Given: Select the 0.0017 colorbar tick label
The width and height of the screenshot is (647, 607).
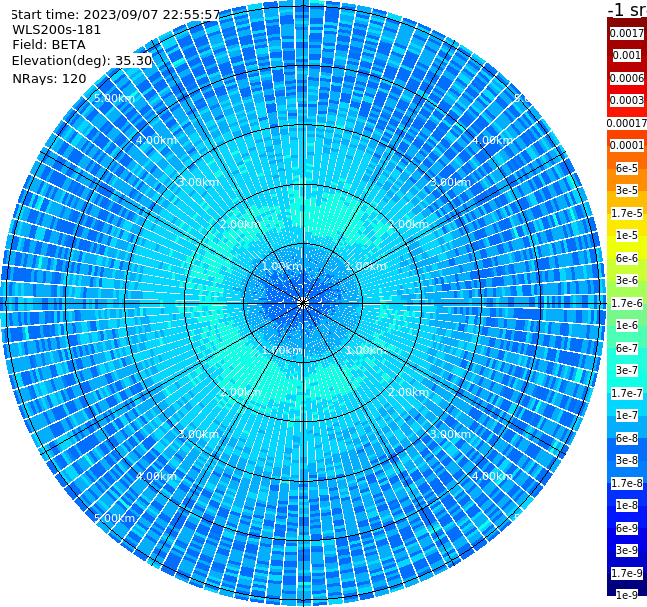Looking at the screenshot, I should tap(627, 33).
